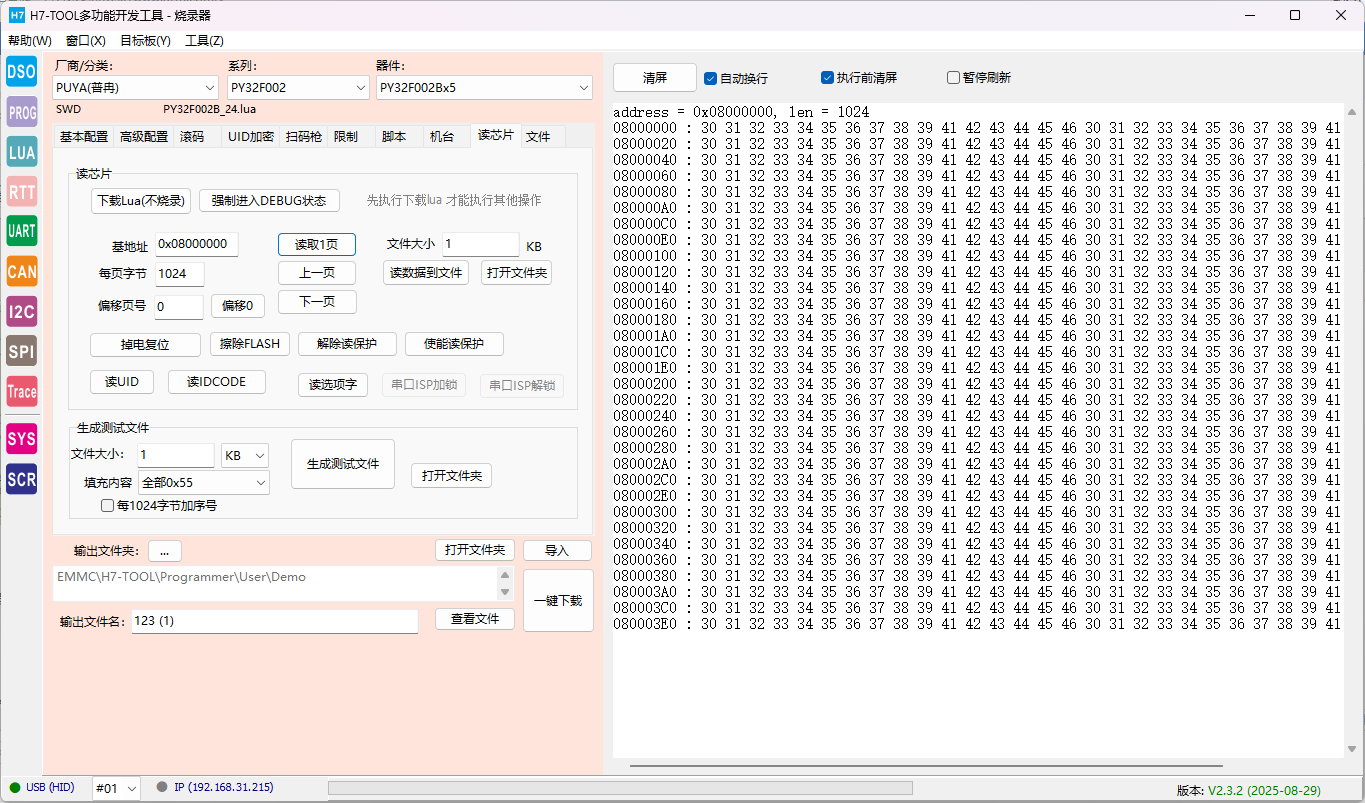Open the UART serial tool
Image resolution: width=1365 pixels, height=803 pixels.
tap(21, 231)
